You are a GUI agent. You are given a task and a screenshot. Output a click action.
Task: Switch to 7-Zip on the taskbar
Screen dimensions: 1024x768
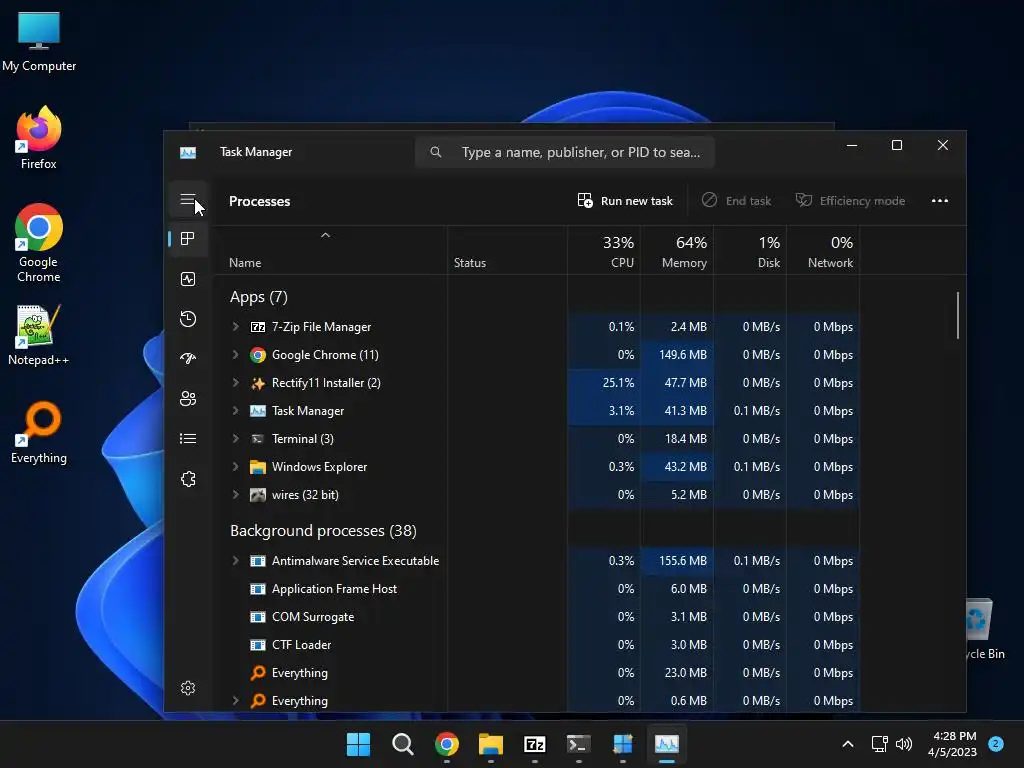coord(535,744)
